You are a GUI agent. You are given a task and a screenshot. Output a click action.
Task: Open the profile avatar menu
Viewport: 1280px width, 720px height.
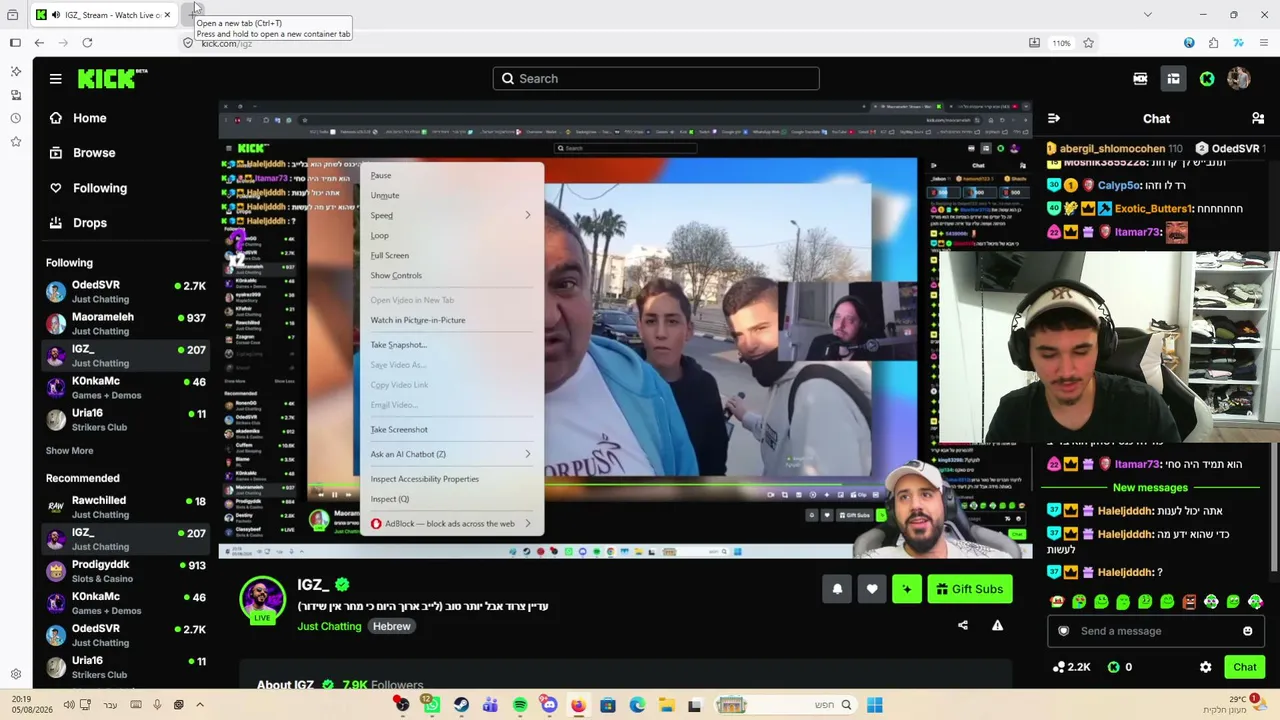tap(1239, 79)
